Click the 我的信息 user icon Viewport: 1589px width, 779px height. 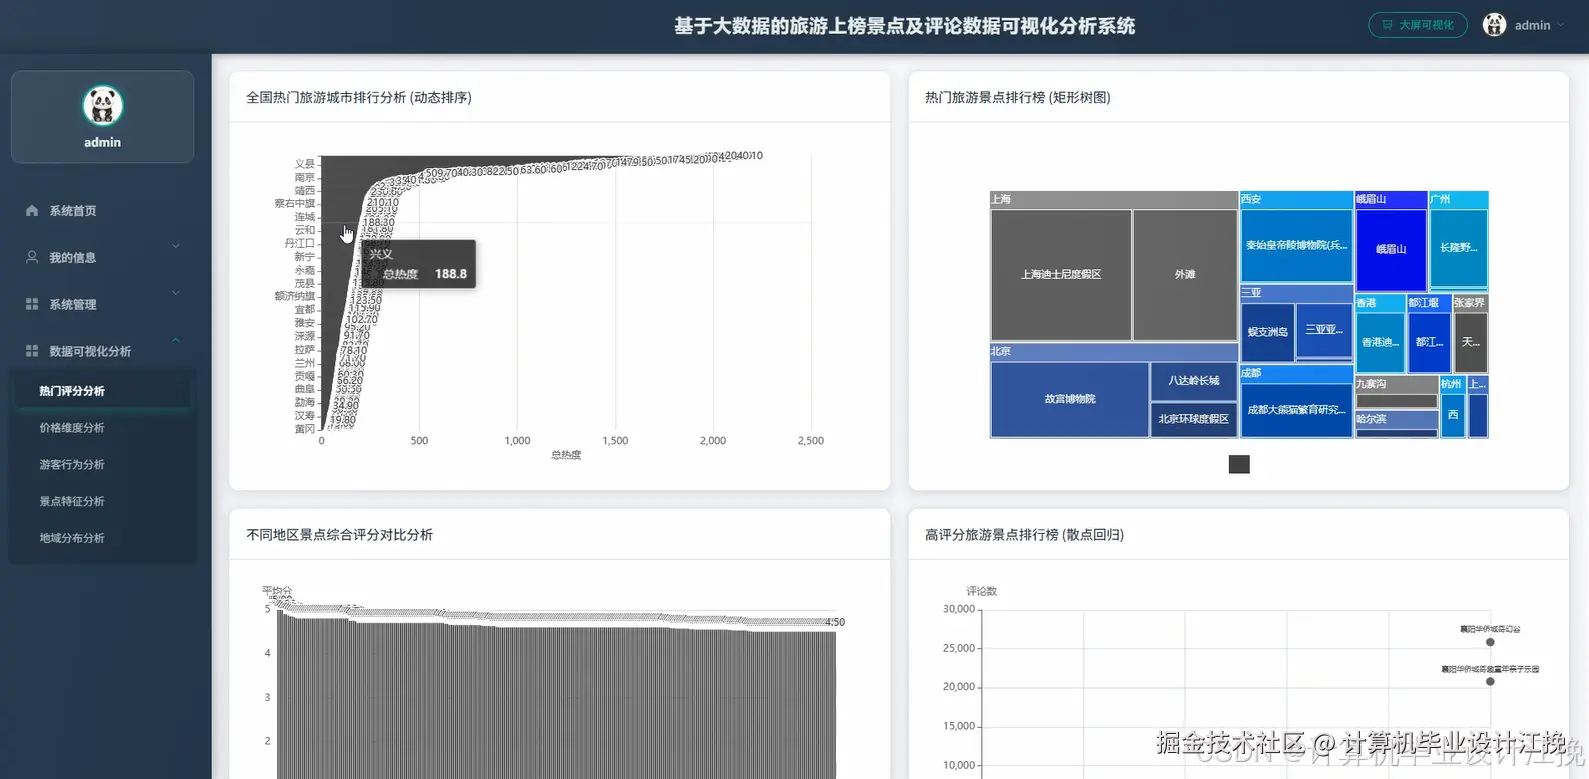tap(32, 257)
